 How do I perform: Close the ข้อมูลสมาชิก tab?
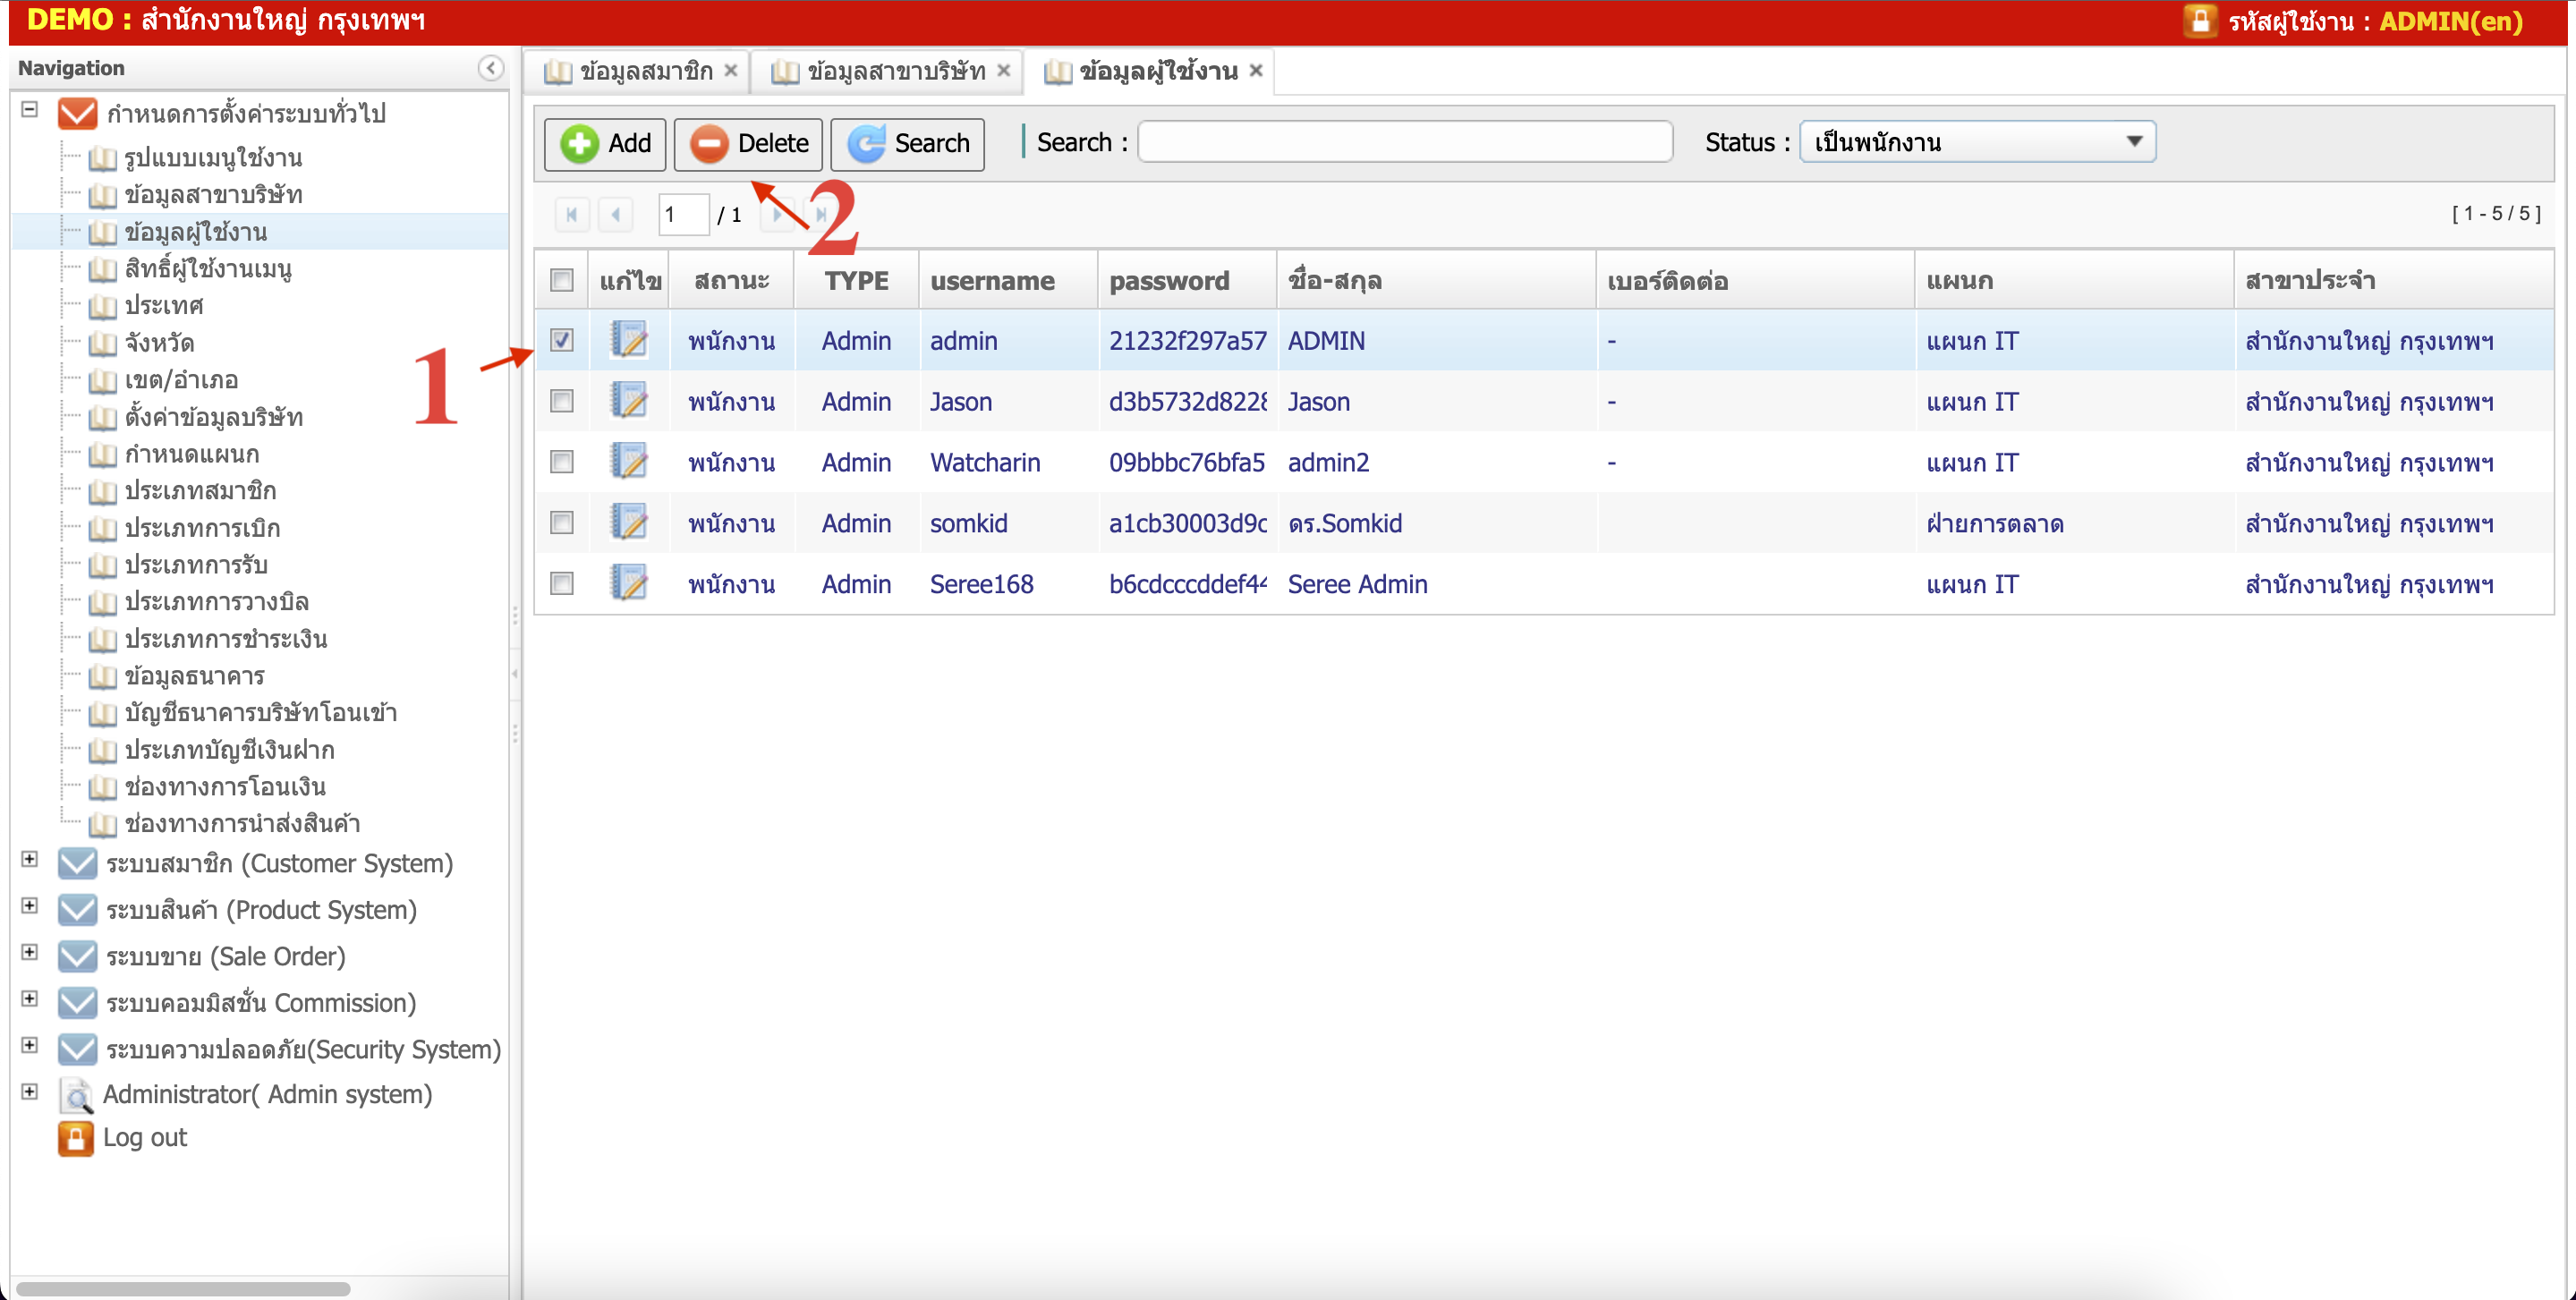click(731, 71)
